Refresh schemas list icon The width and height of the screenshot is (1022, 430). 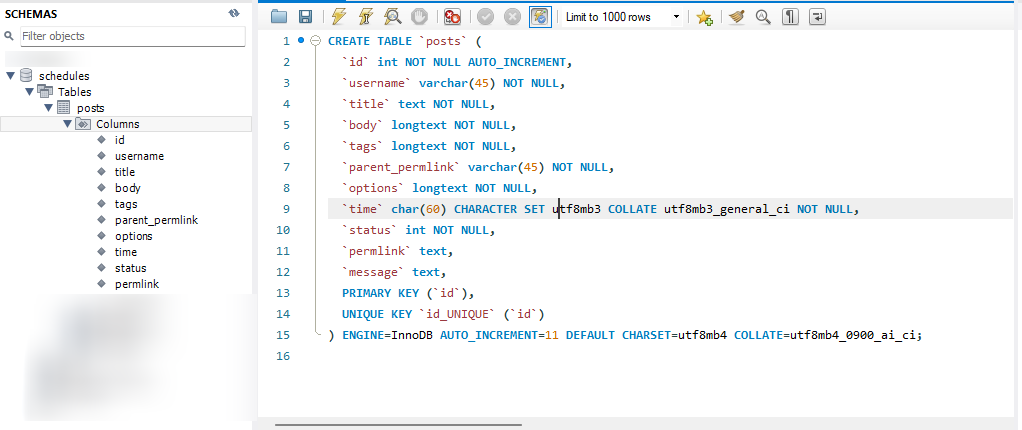tap(235, 13)
